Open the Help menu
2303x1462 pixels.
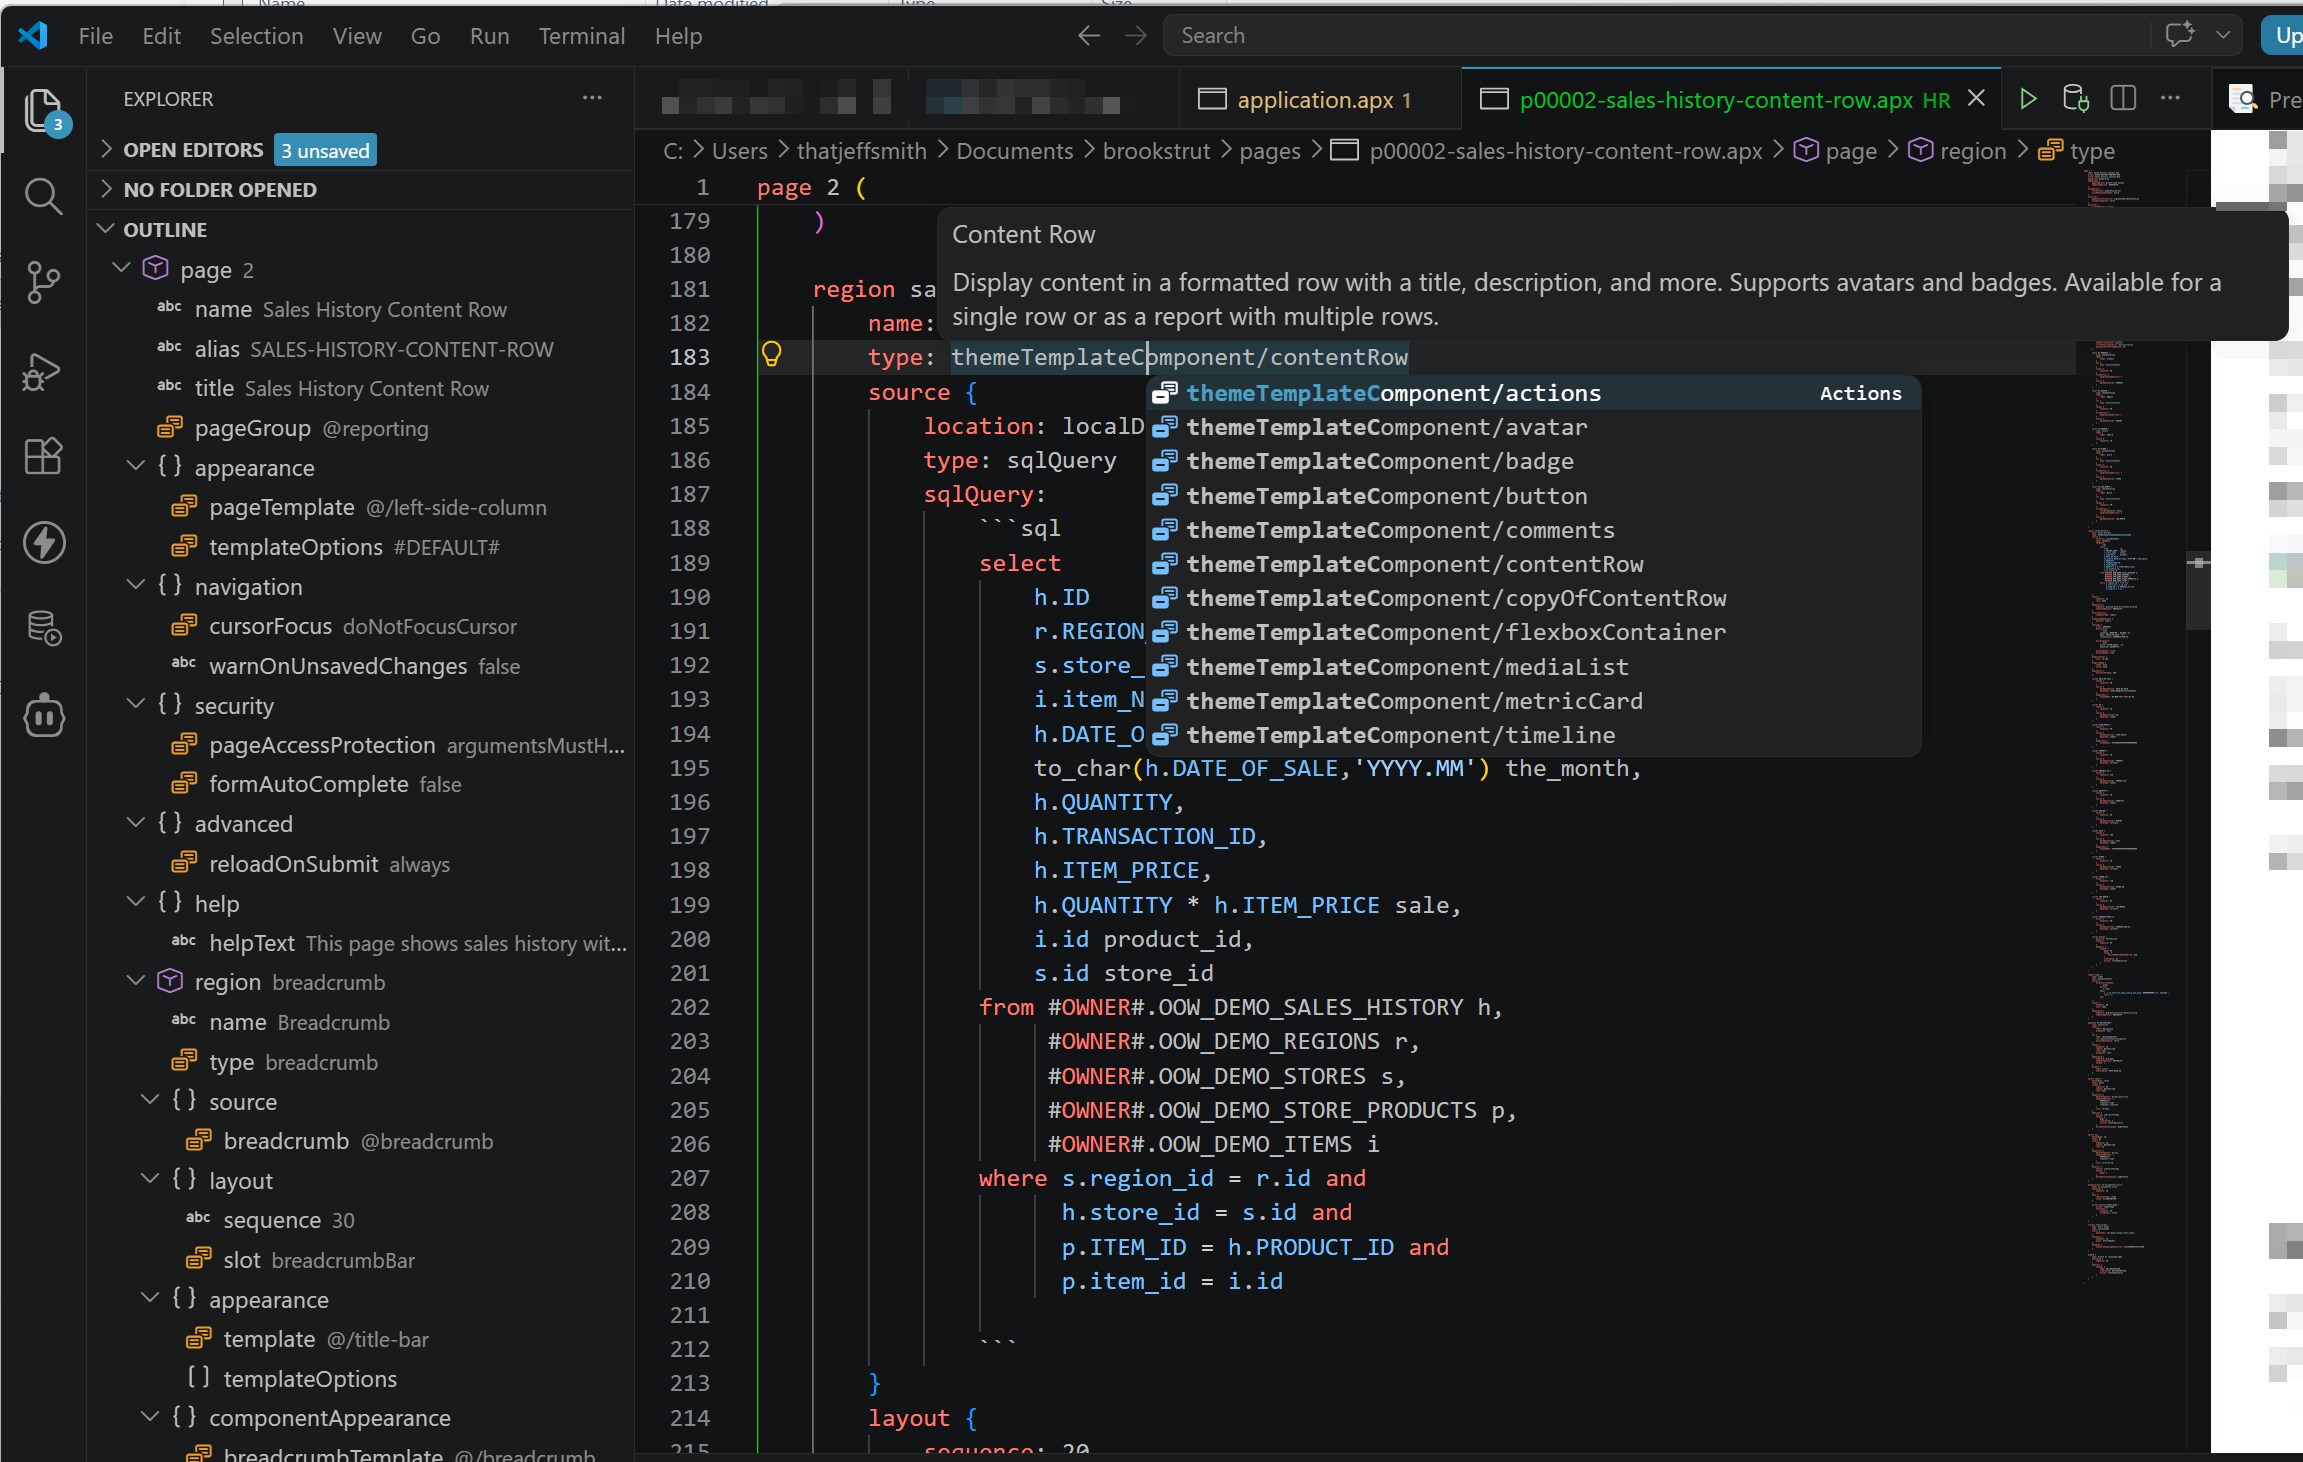(x=678, y=36)
